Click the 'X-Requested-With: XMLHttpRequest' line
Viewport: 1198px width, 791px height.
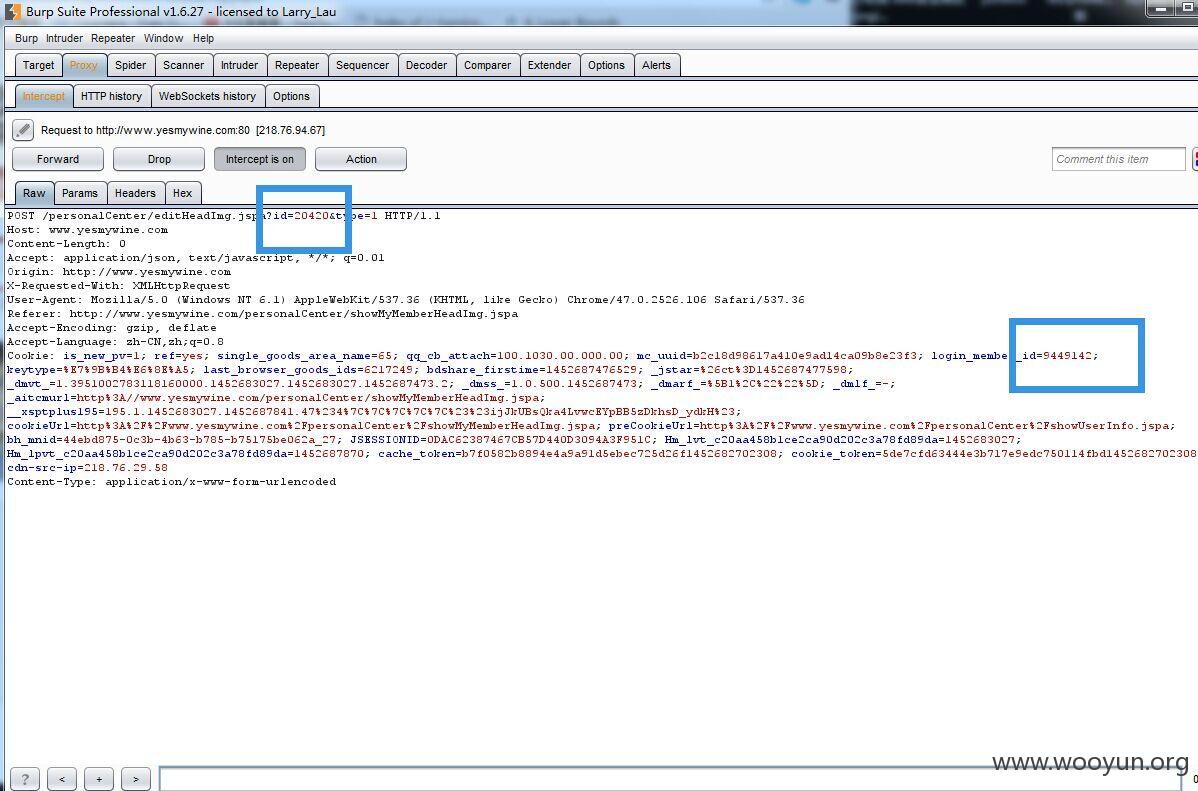(118, 286)
